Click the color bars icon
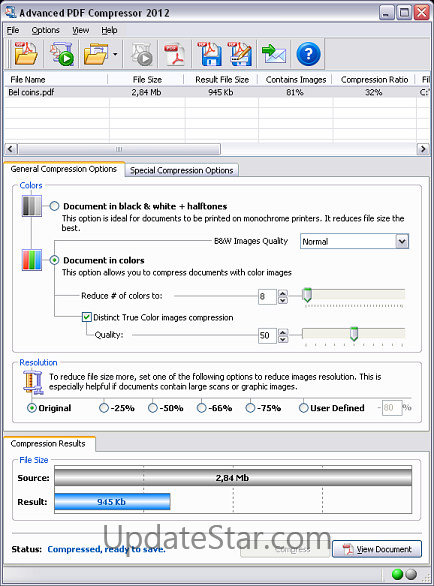The image size is (434, 586). (32, 260)
